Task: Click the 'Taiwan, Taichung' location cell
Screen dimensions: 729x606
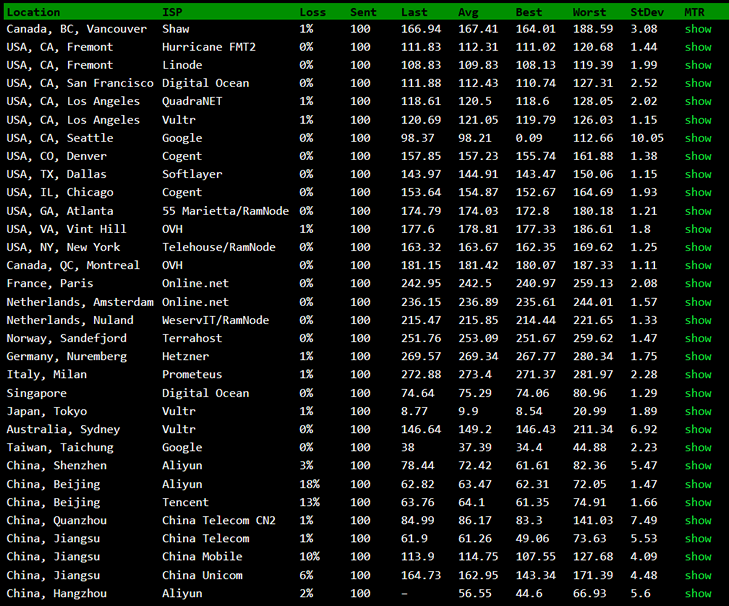Action: click(60, 447)
